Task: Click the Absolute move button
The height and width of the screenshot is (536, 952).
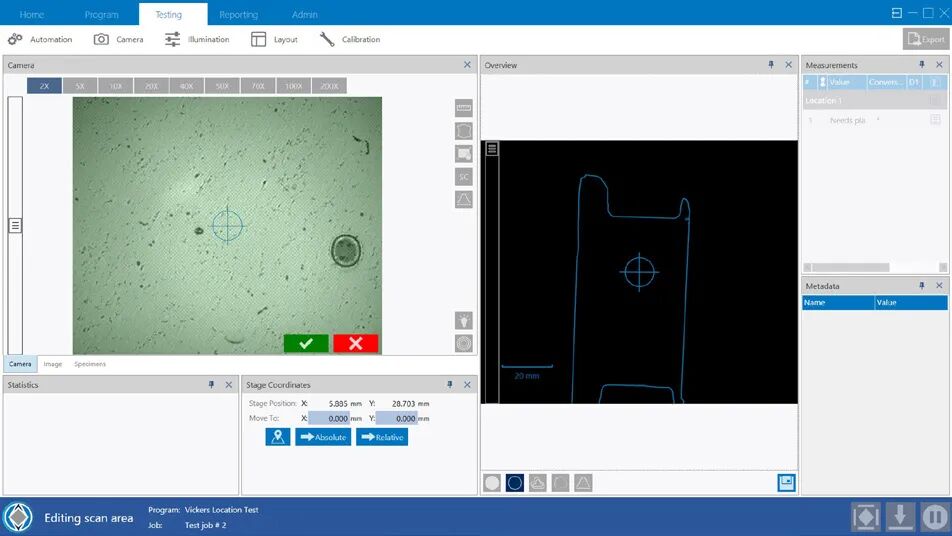Action: (323, 437)
